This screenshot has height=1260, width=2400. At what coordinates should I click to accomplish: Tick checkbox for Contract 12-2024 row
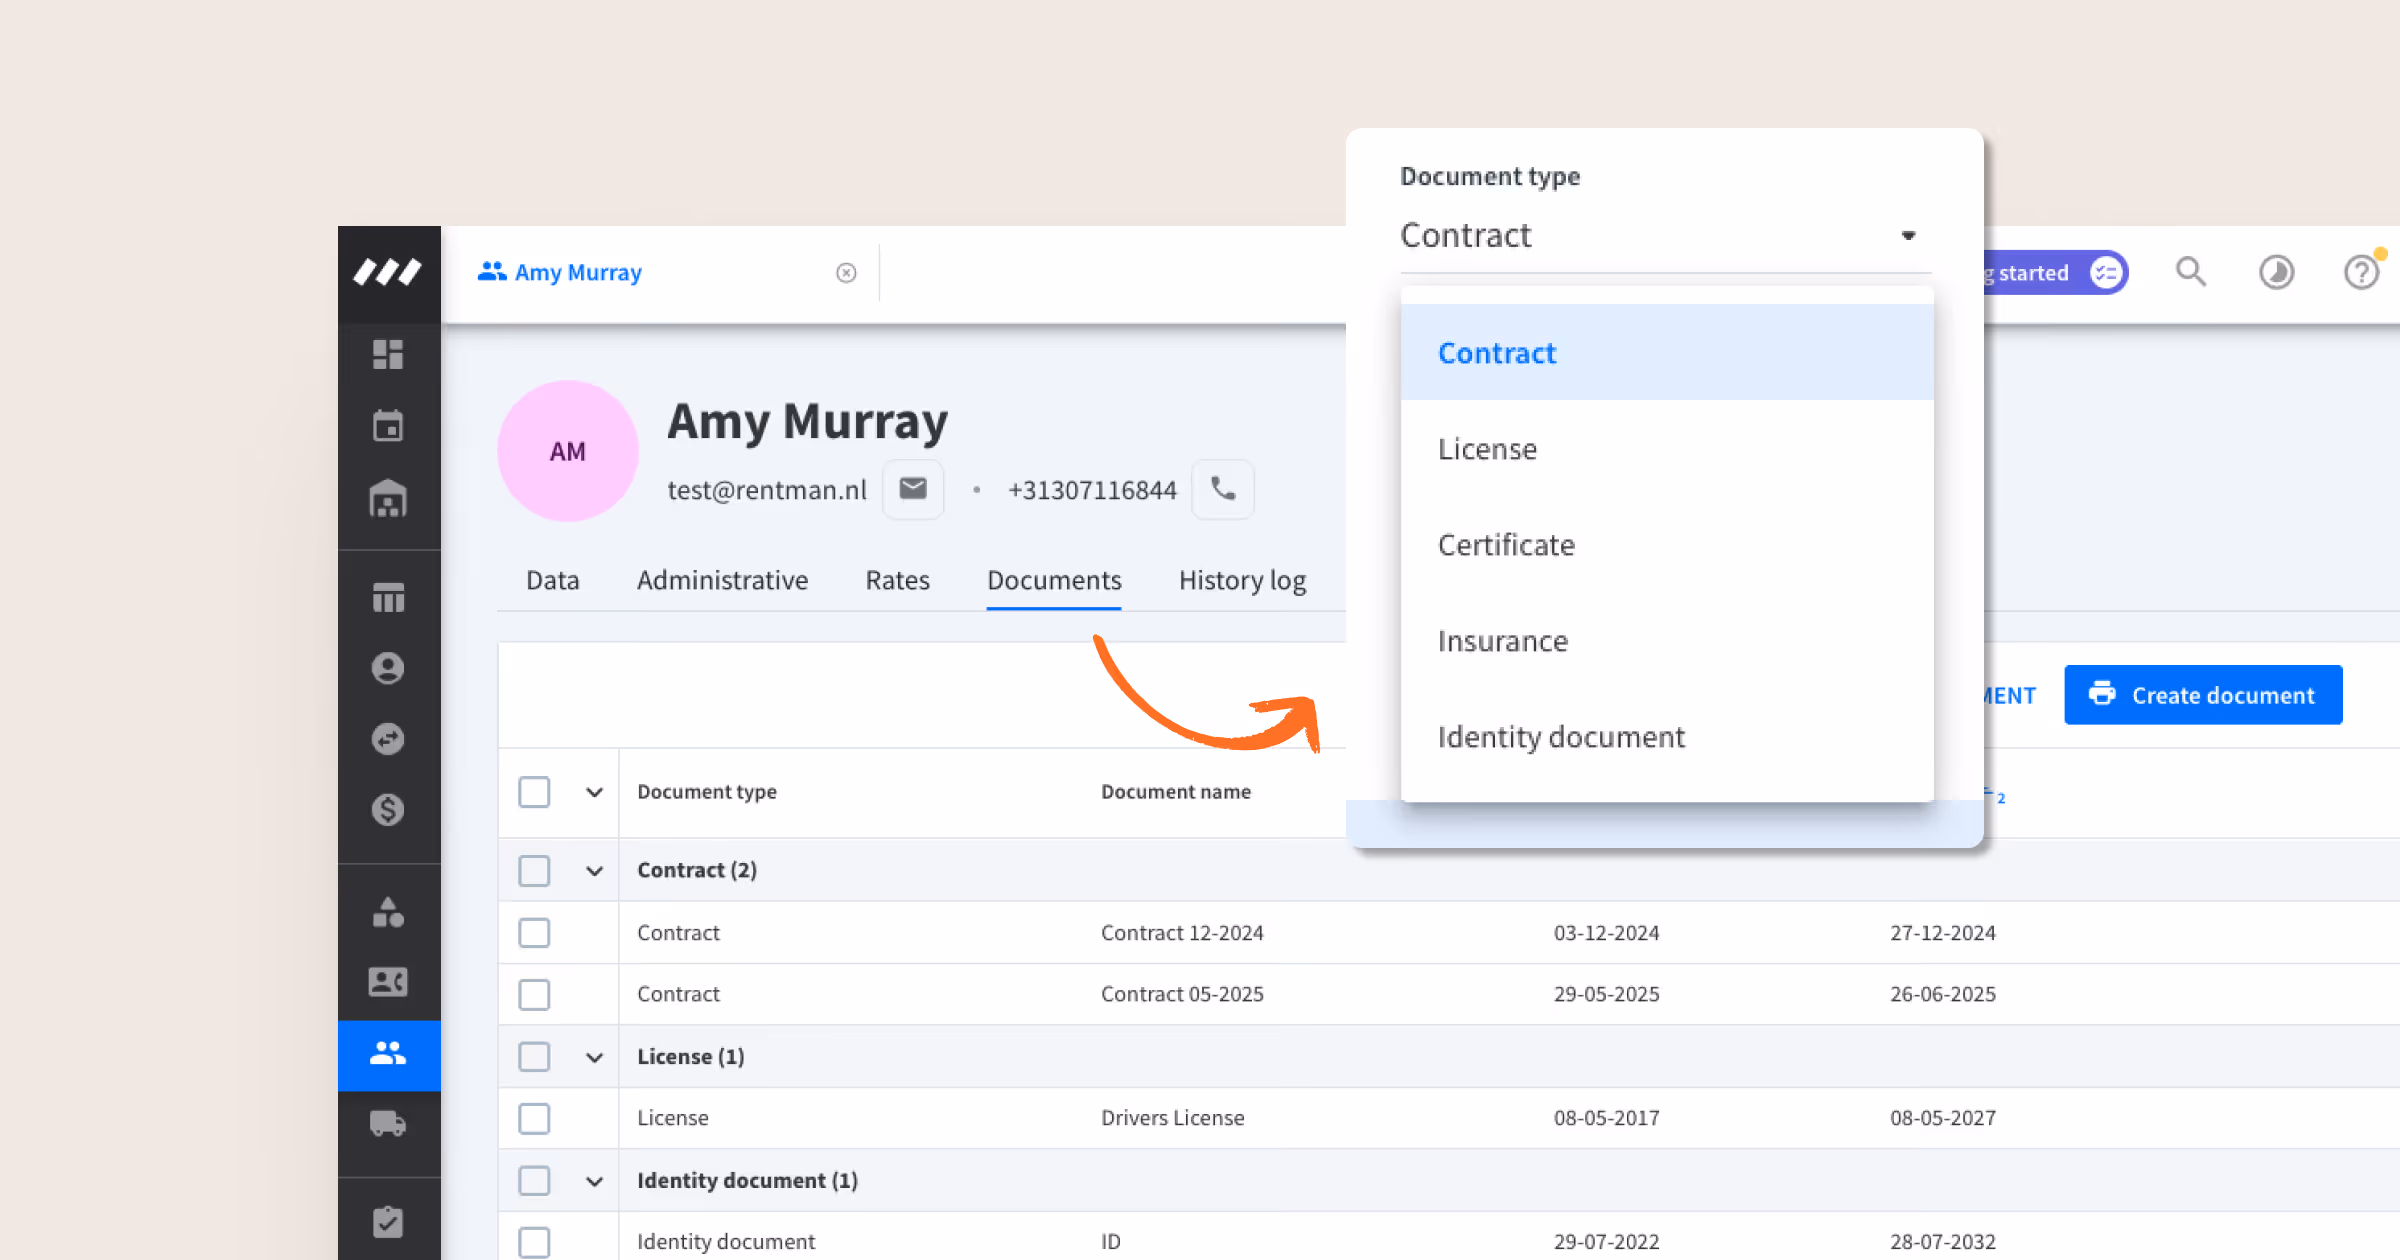click(x=534, y=933)
